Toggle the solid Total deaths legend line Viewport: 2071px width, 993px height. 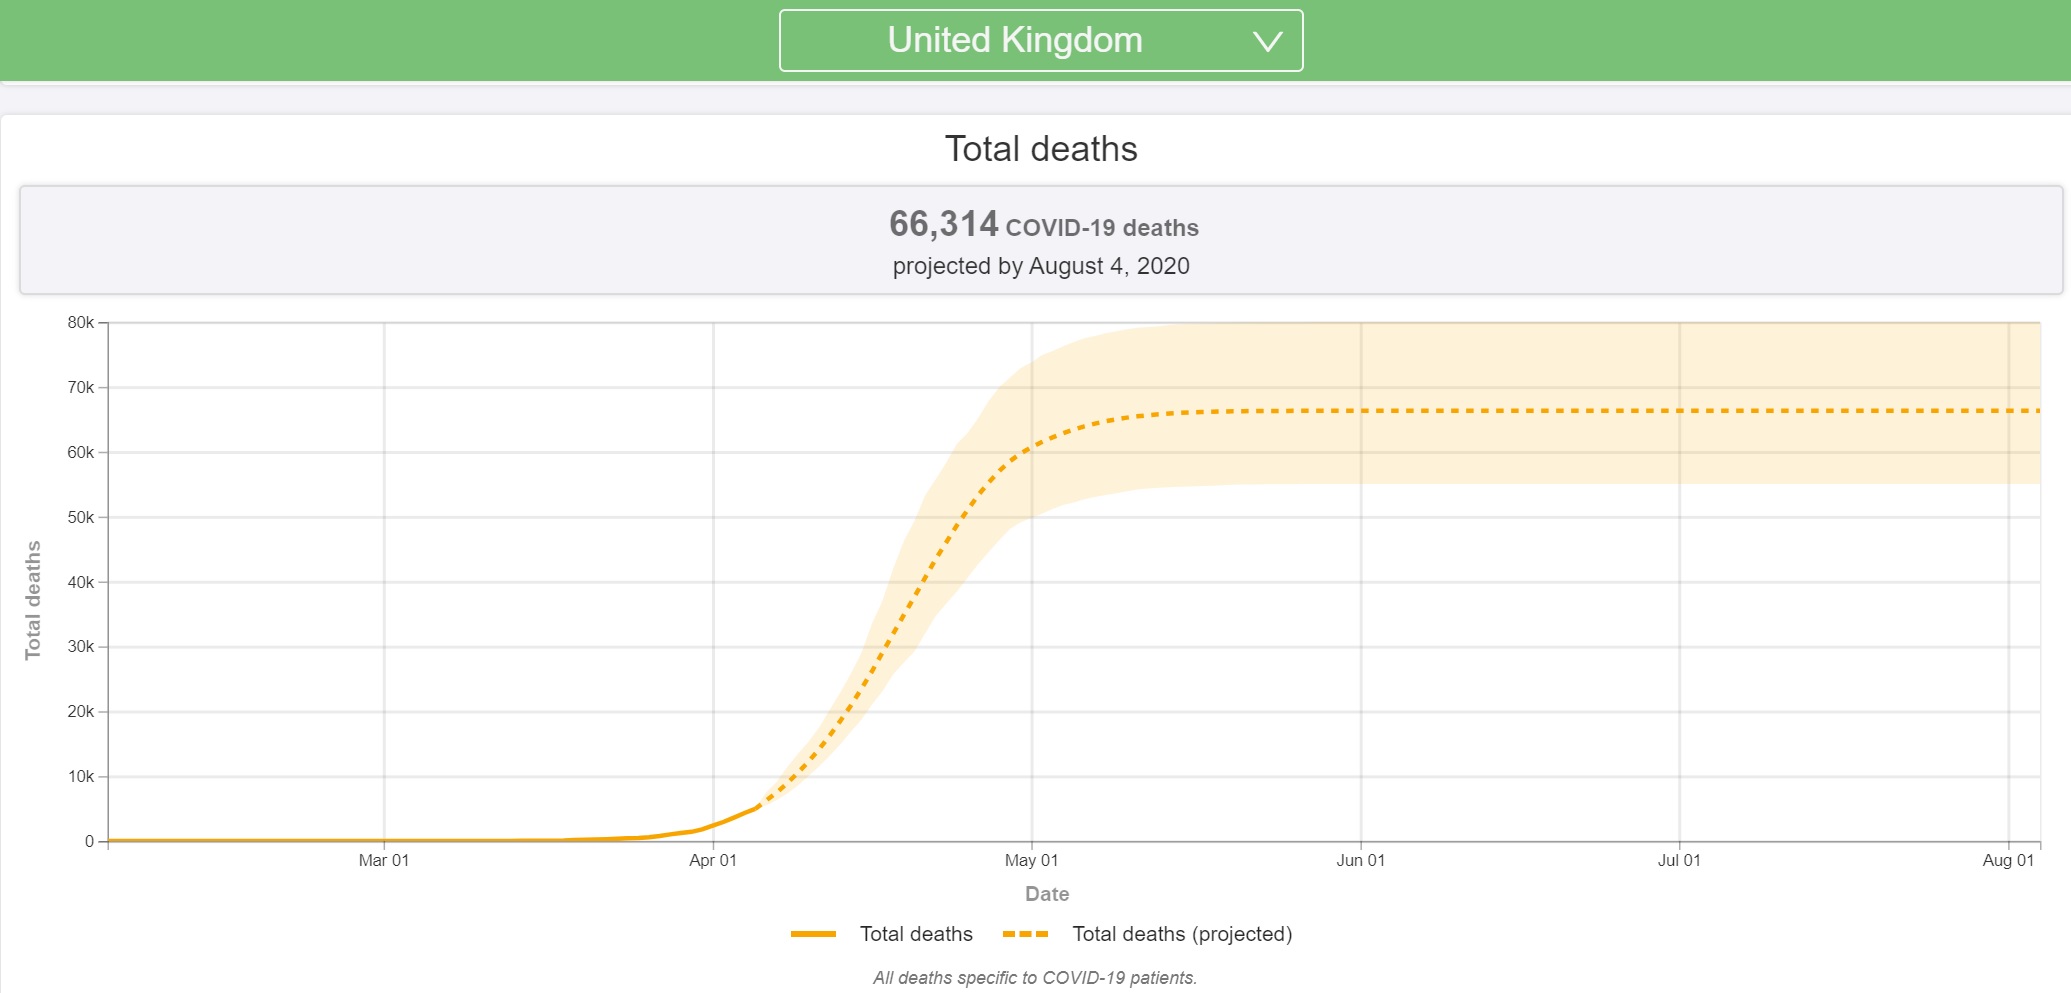coord(813,934)
